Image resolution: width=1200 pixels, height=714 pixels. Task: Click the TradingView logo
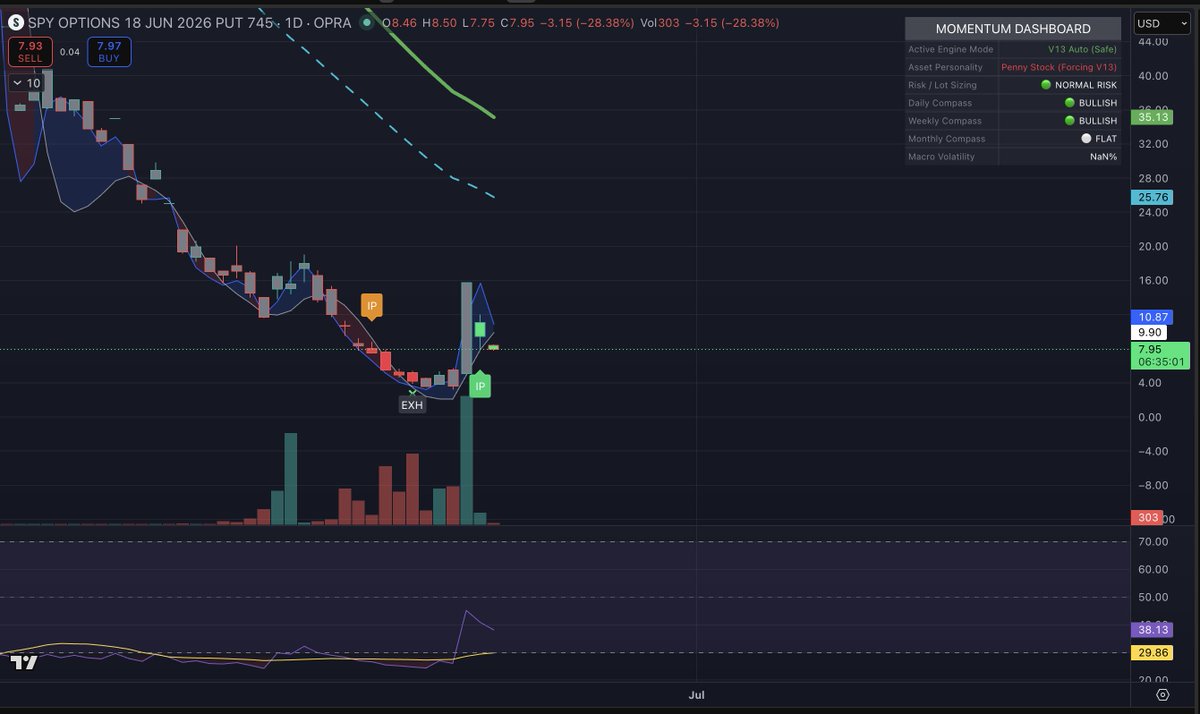pyautogui.click(x=24, y=662)
